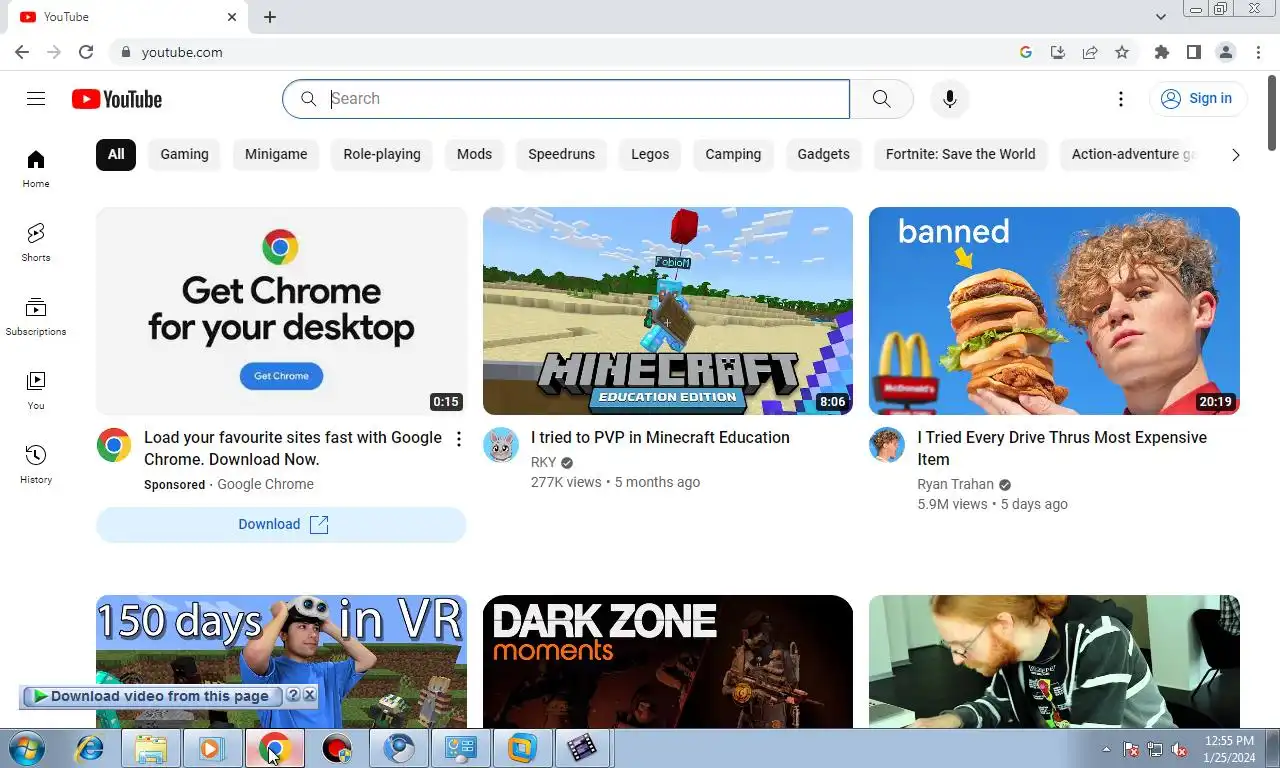Image resolution: width=1280 pixels, height=768 pixels.
Task: Click the YouTube logo
Action: coord(117,99)
